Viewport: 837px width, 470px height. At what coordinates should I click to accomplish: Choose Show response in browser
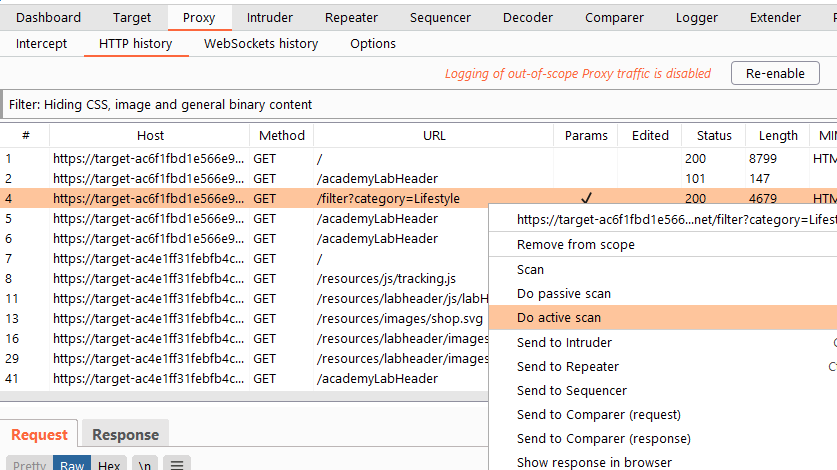click(663, 462)
